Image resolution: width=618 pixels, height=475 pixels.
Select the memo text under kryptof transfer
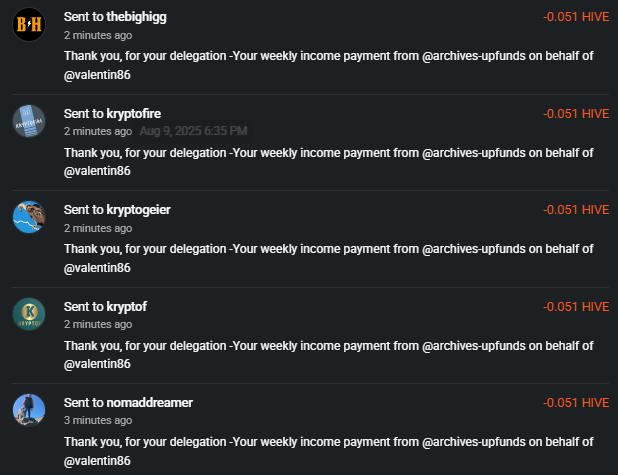[329, 355]
